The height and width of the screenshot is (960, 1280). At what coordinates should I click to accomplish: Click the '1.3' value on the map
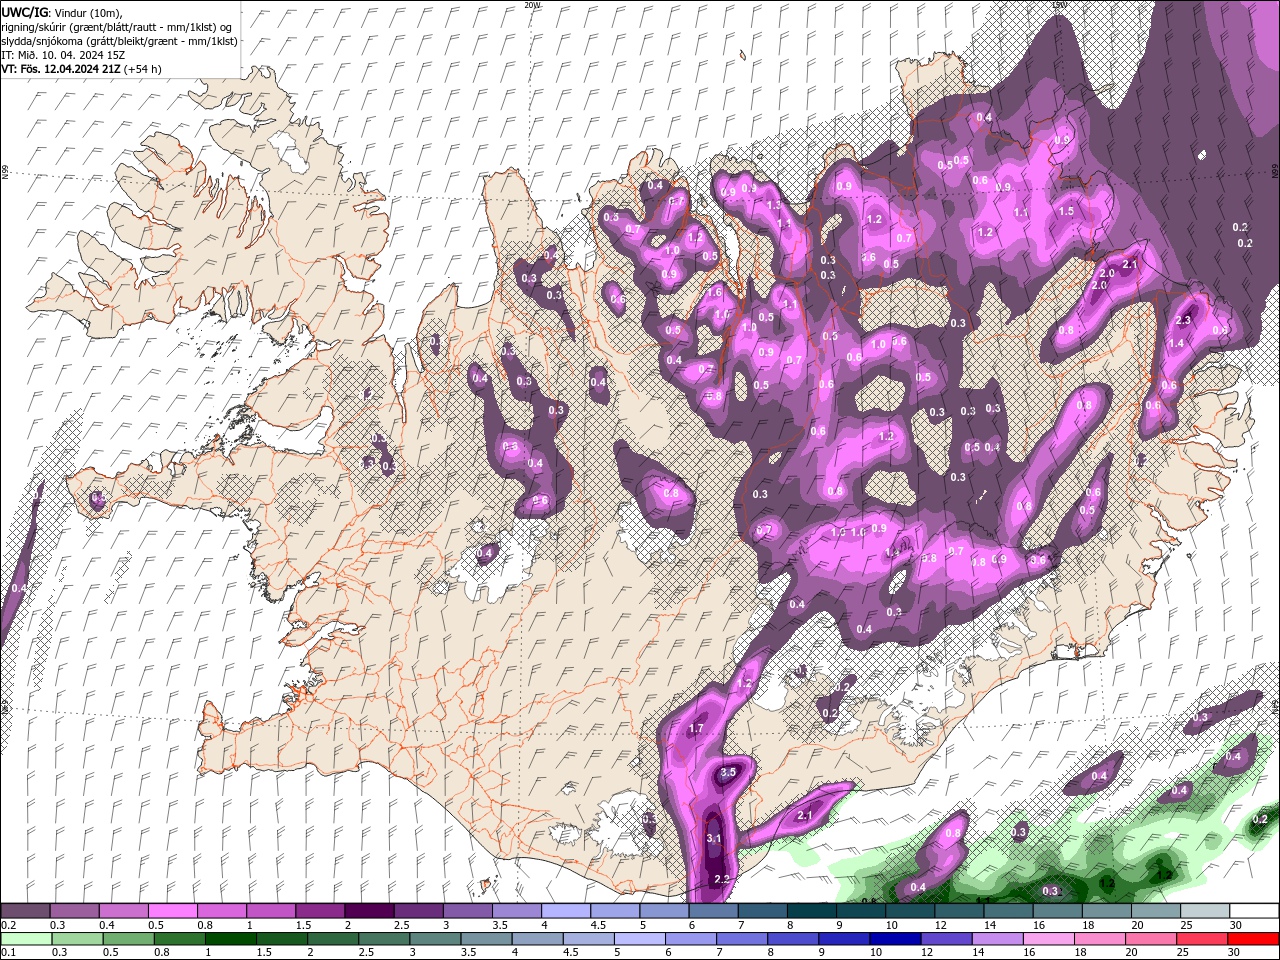click(773, 204)
